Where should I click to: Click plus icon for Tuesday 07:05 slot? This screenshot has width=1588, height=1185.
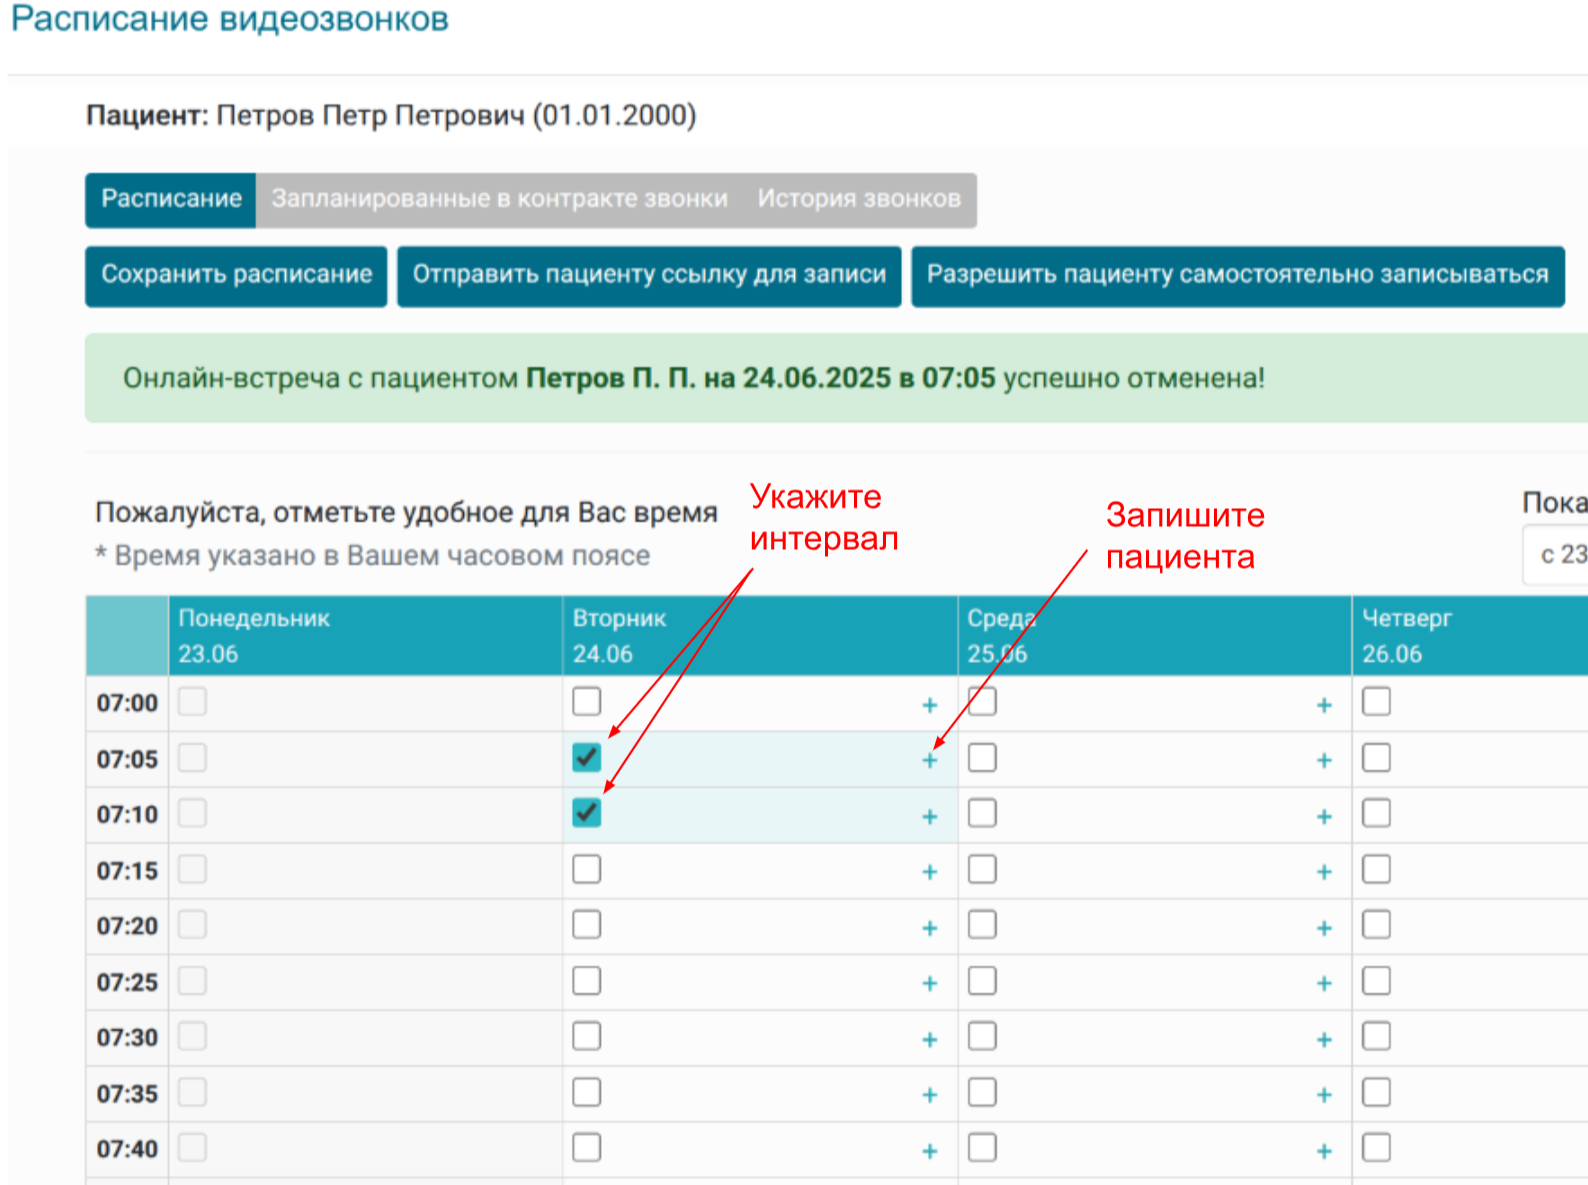click(930, 761)
